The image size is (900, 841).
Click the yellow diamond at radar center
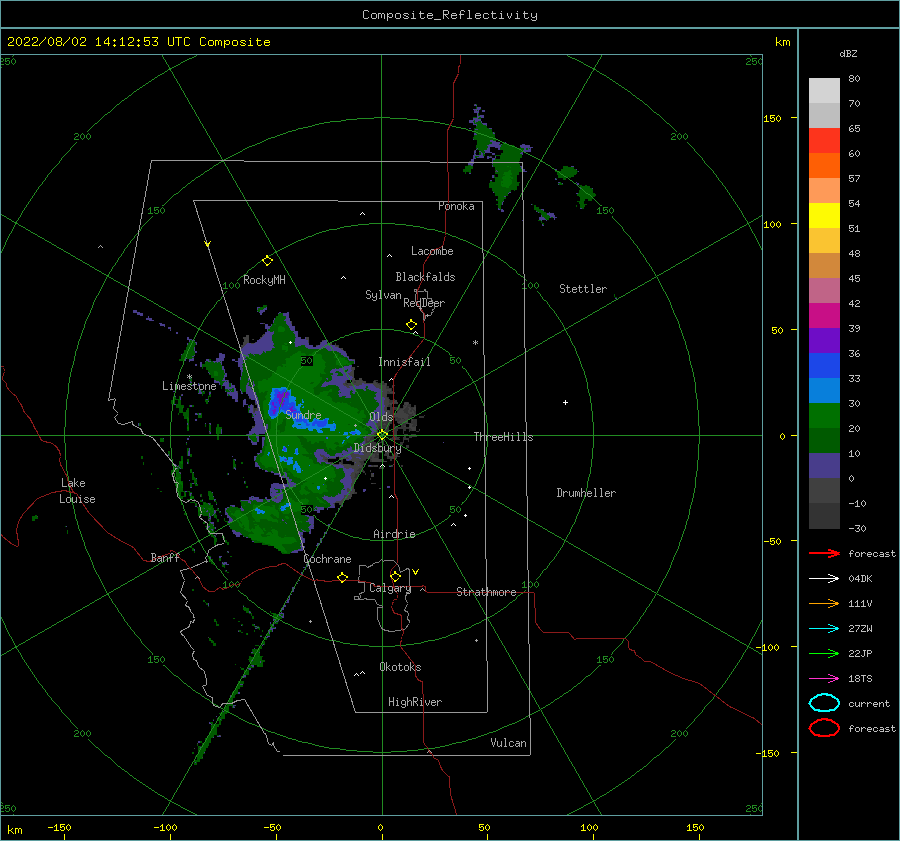coord(382,435)
